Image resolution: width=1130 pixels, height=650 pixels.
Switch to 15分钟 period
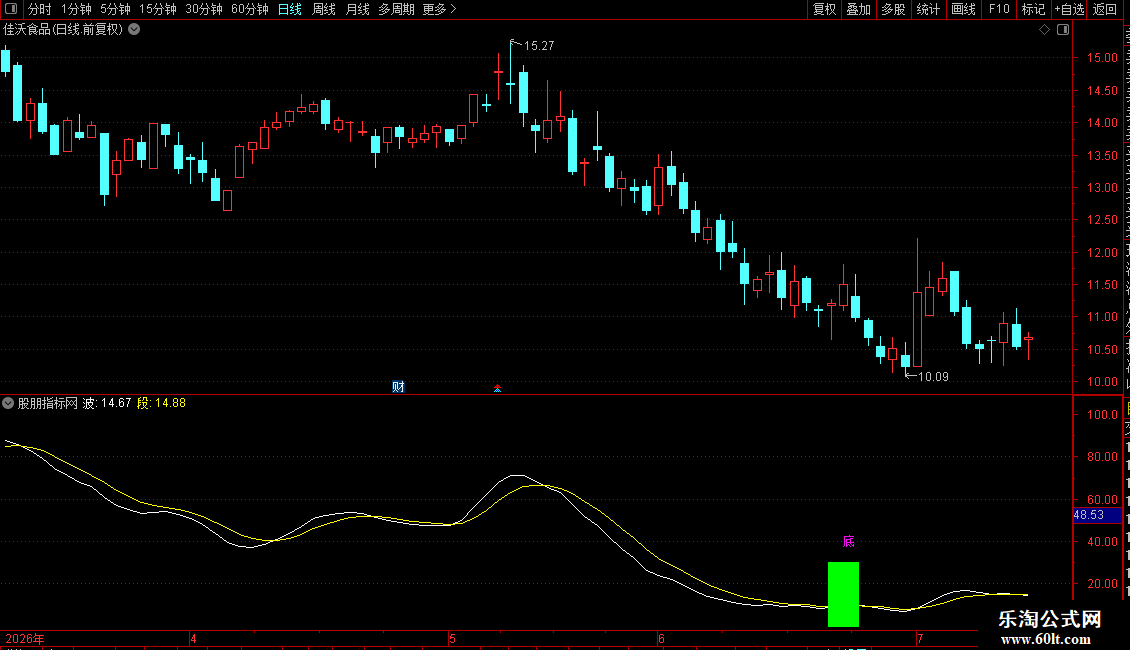coord(158,9)
